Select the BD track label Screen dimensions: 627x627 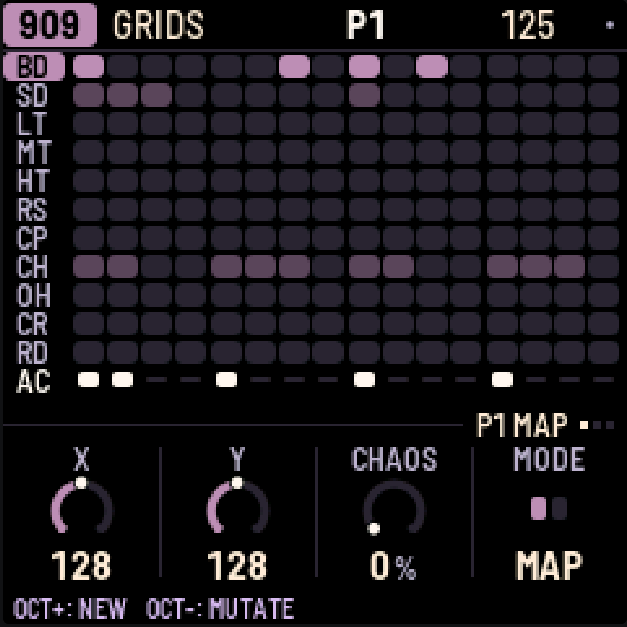[34, 66]
